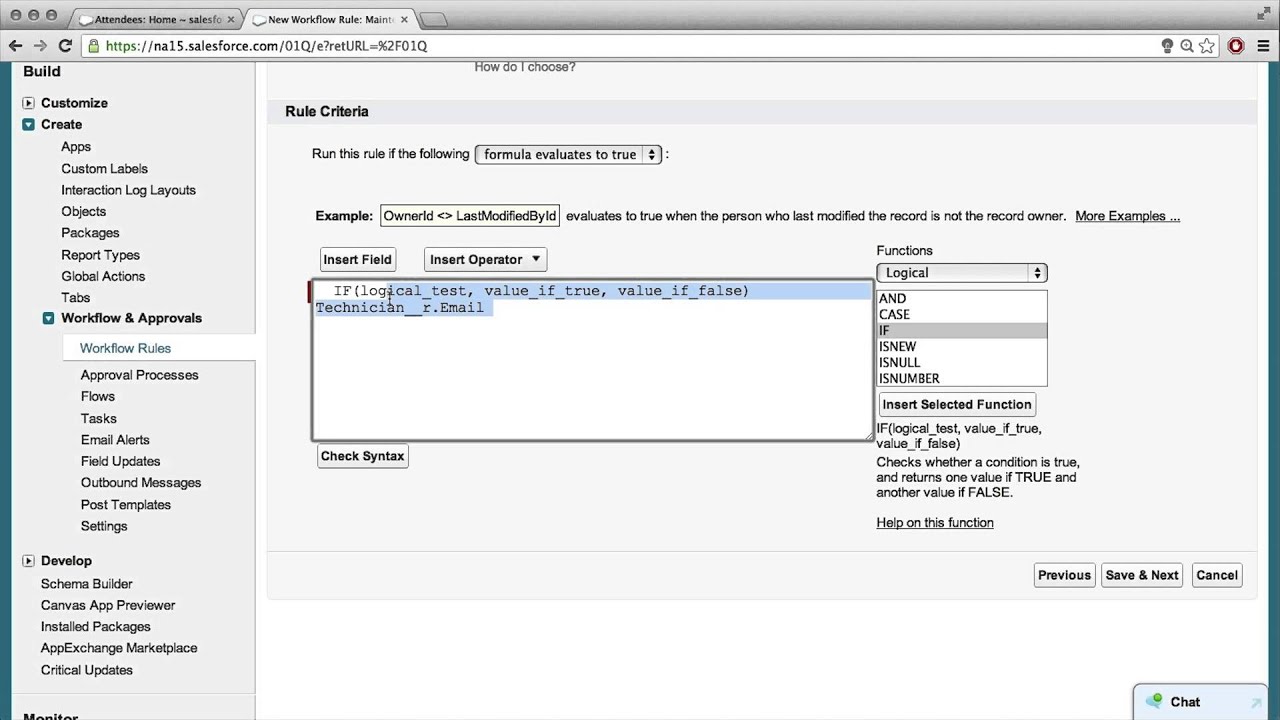Open AppExchange Marketplace in sidebar
Screen dimensions: 1280x720
pyautogui.click(x=119, y=648)
